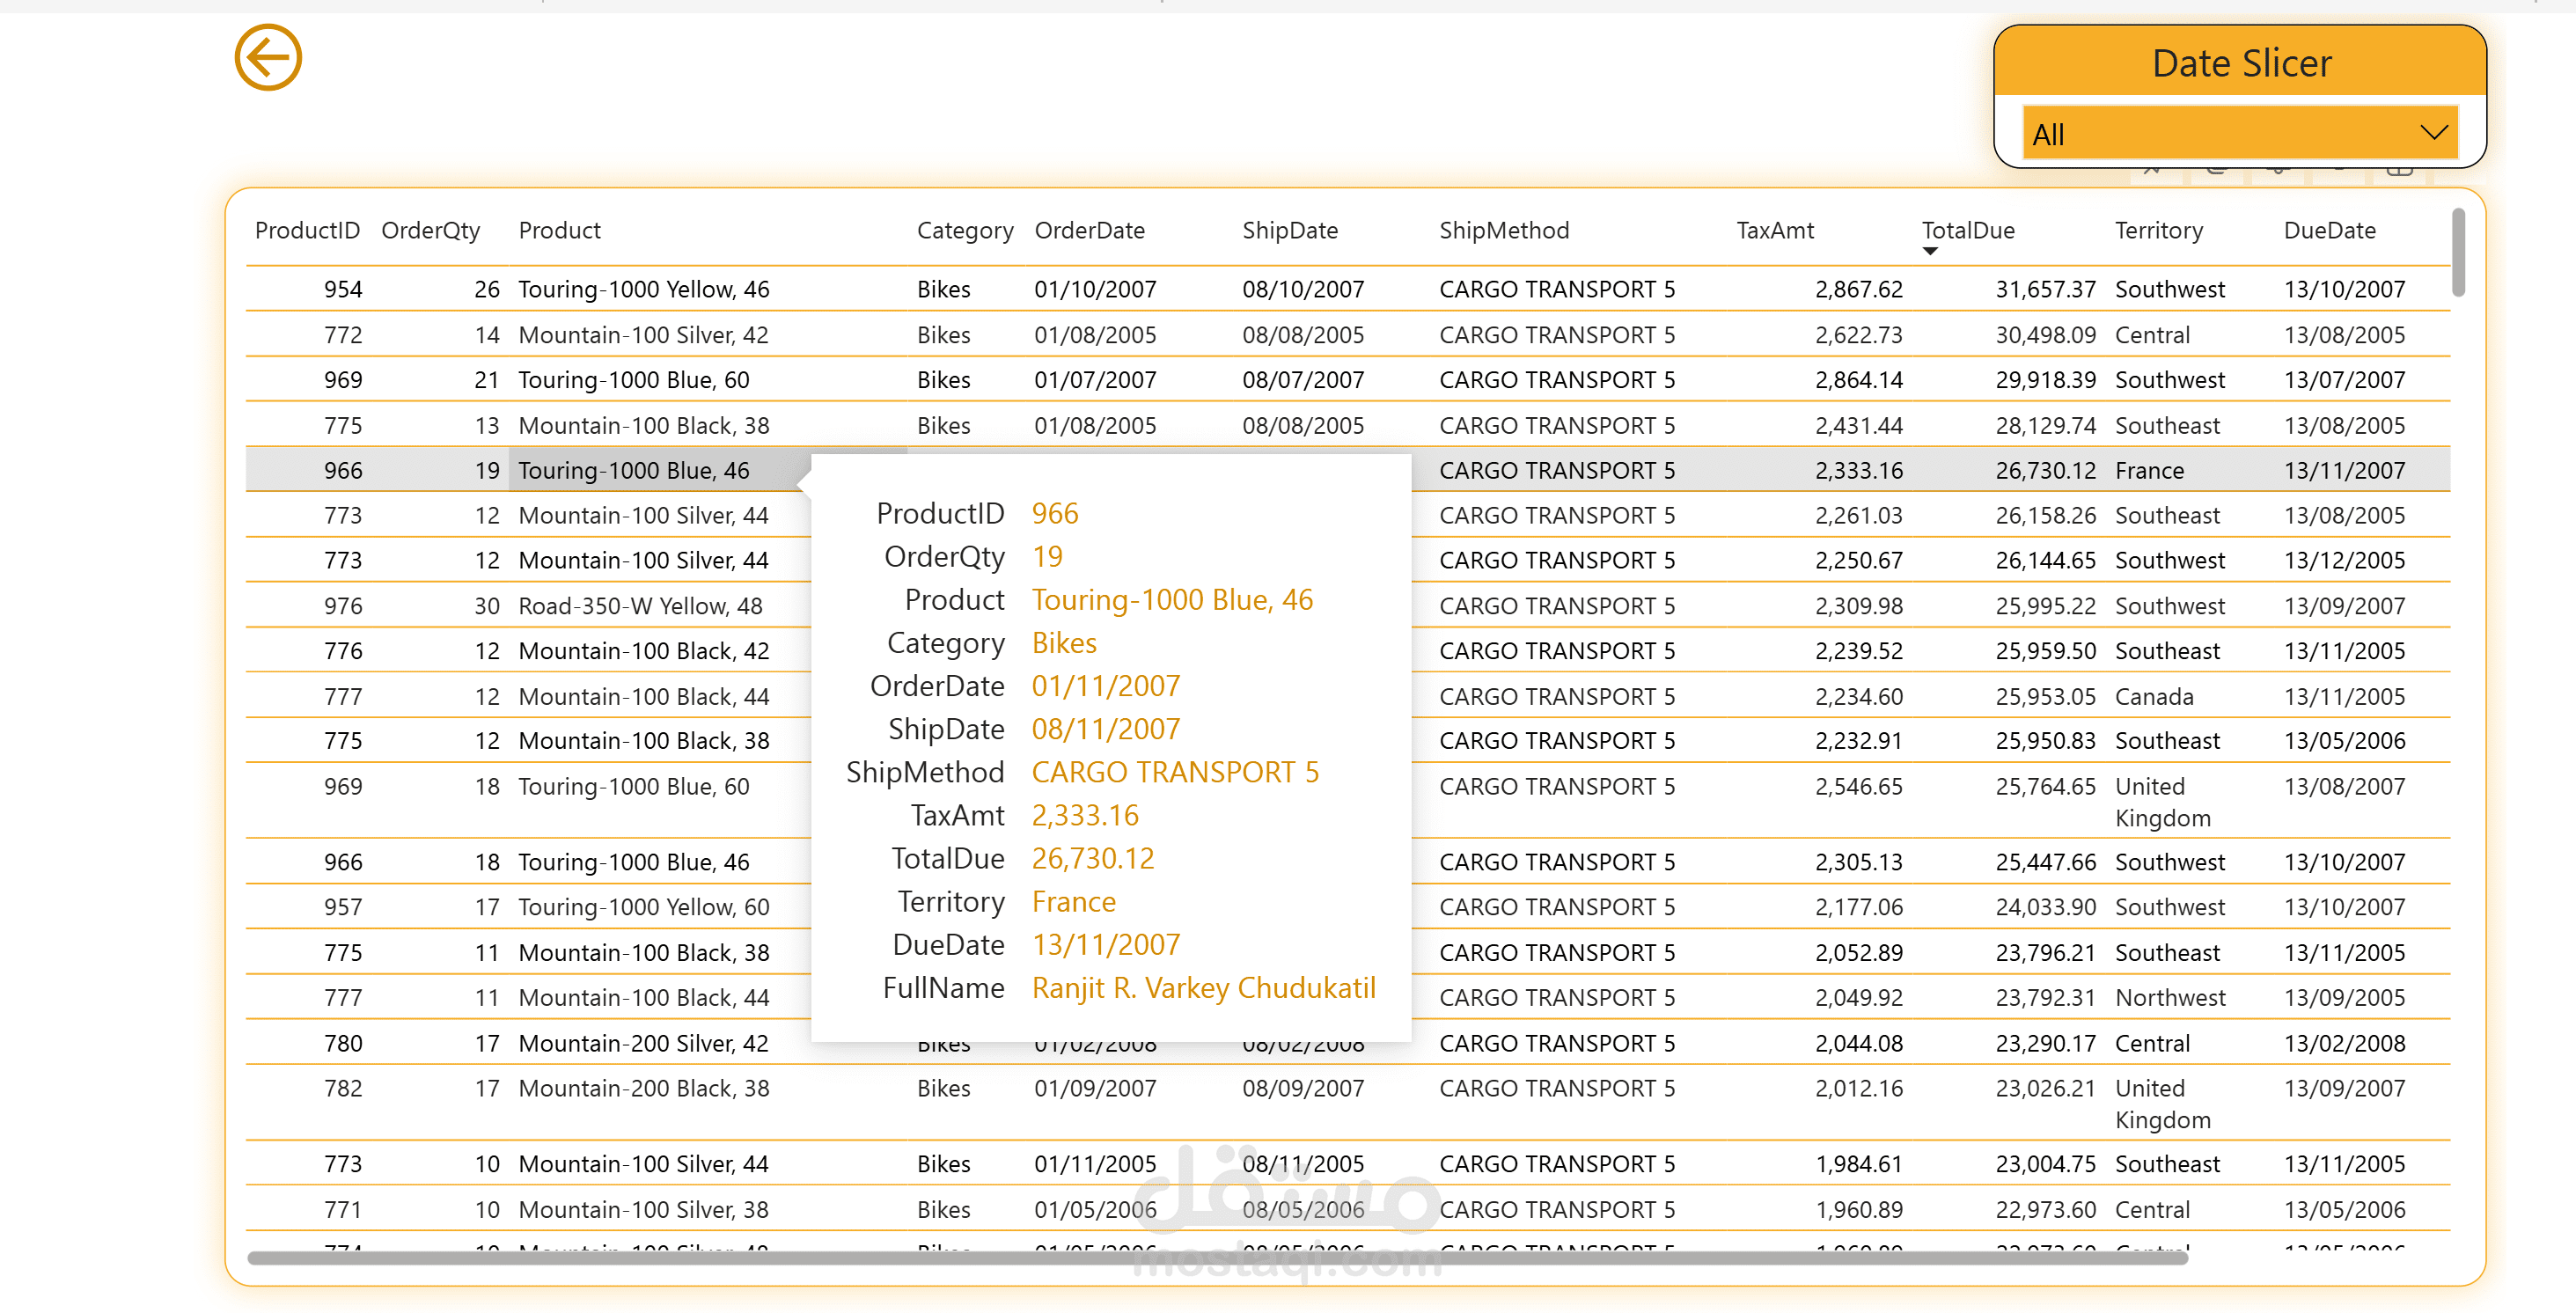
Task: Open the Date Slicer dropdown chevron
Action: (x=2433, y=133)
